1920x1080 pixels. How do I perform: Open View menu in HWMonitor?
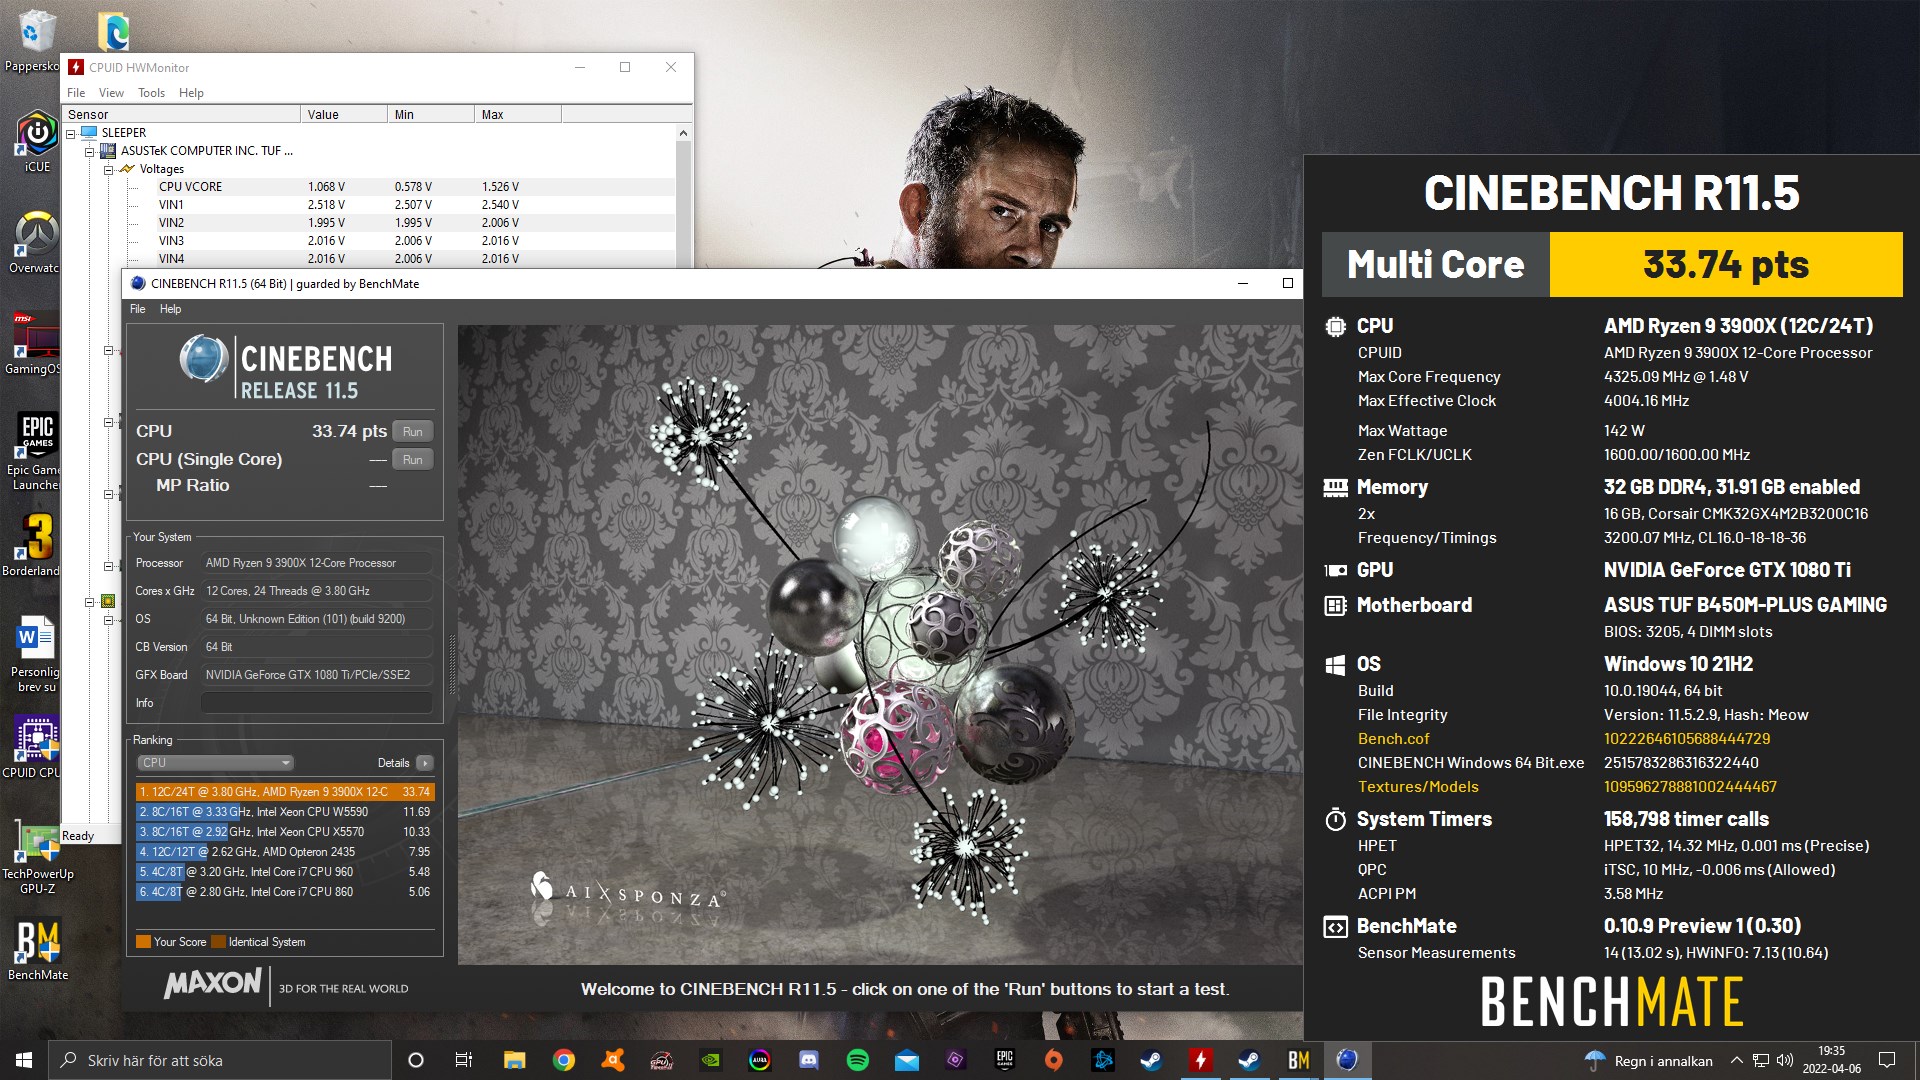click(111, 93)
